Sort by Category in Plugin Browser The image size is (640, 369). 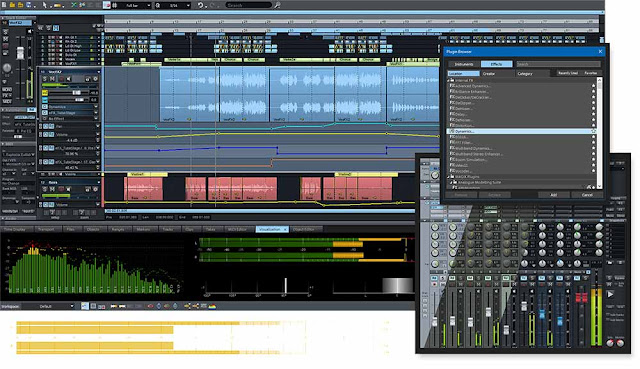click(x=532, y=73)
